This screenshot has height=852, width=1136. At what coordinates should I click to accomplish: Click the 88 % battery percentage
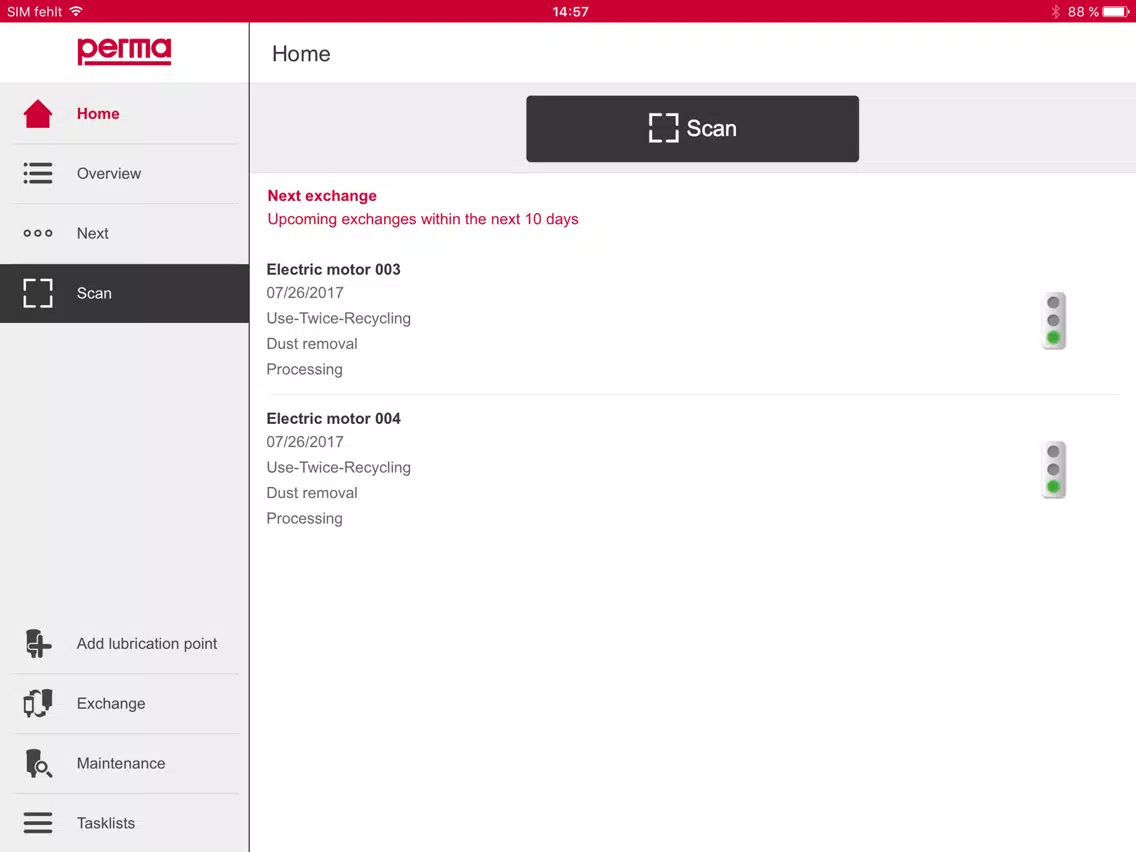pyautogui.click(x=1083, y=12)
